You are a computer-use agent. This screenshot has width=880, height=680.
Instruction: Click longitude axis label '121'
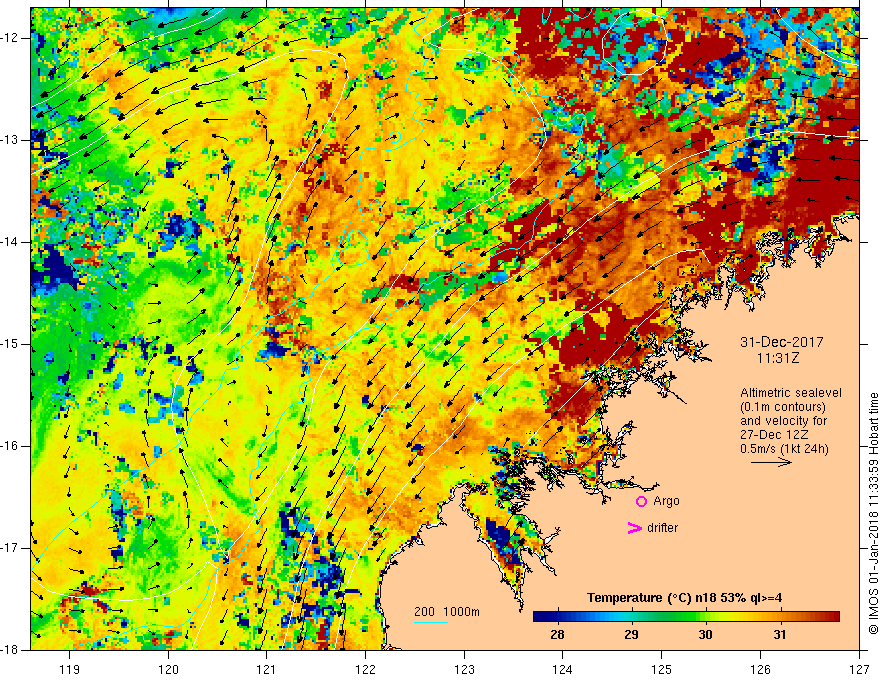point(267,669)
